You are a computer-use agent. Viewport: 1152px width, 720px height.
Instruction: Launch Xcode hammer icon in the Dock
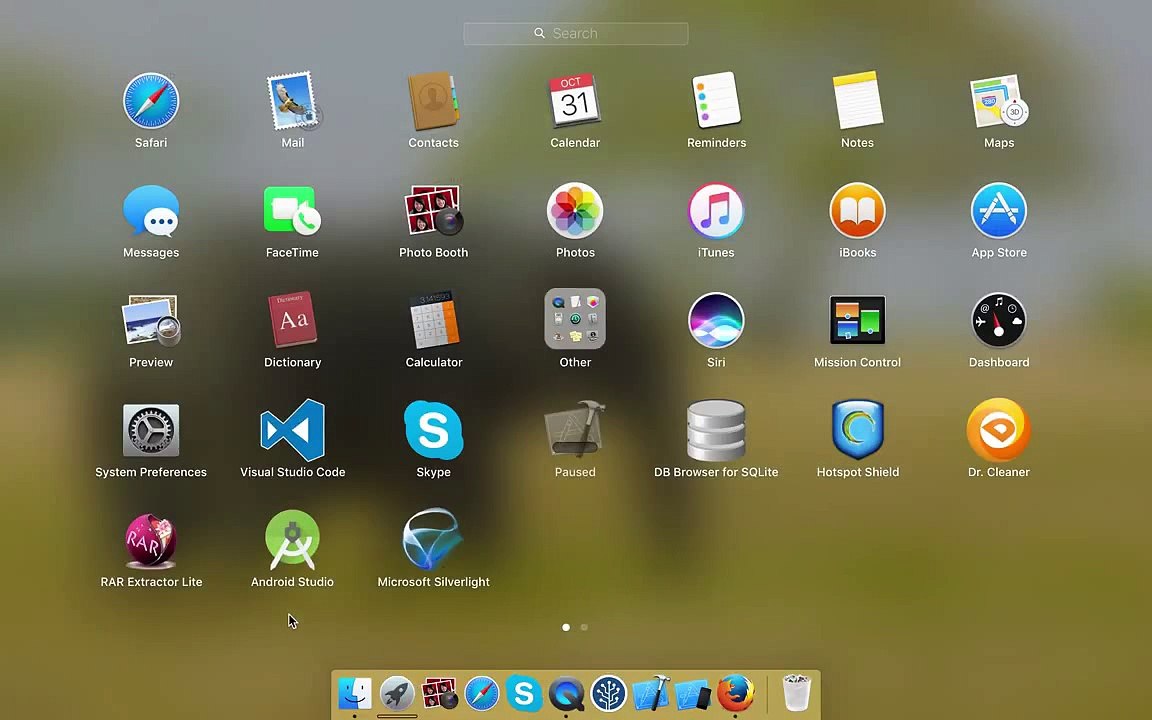point(651,694)
